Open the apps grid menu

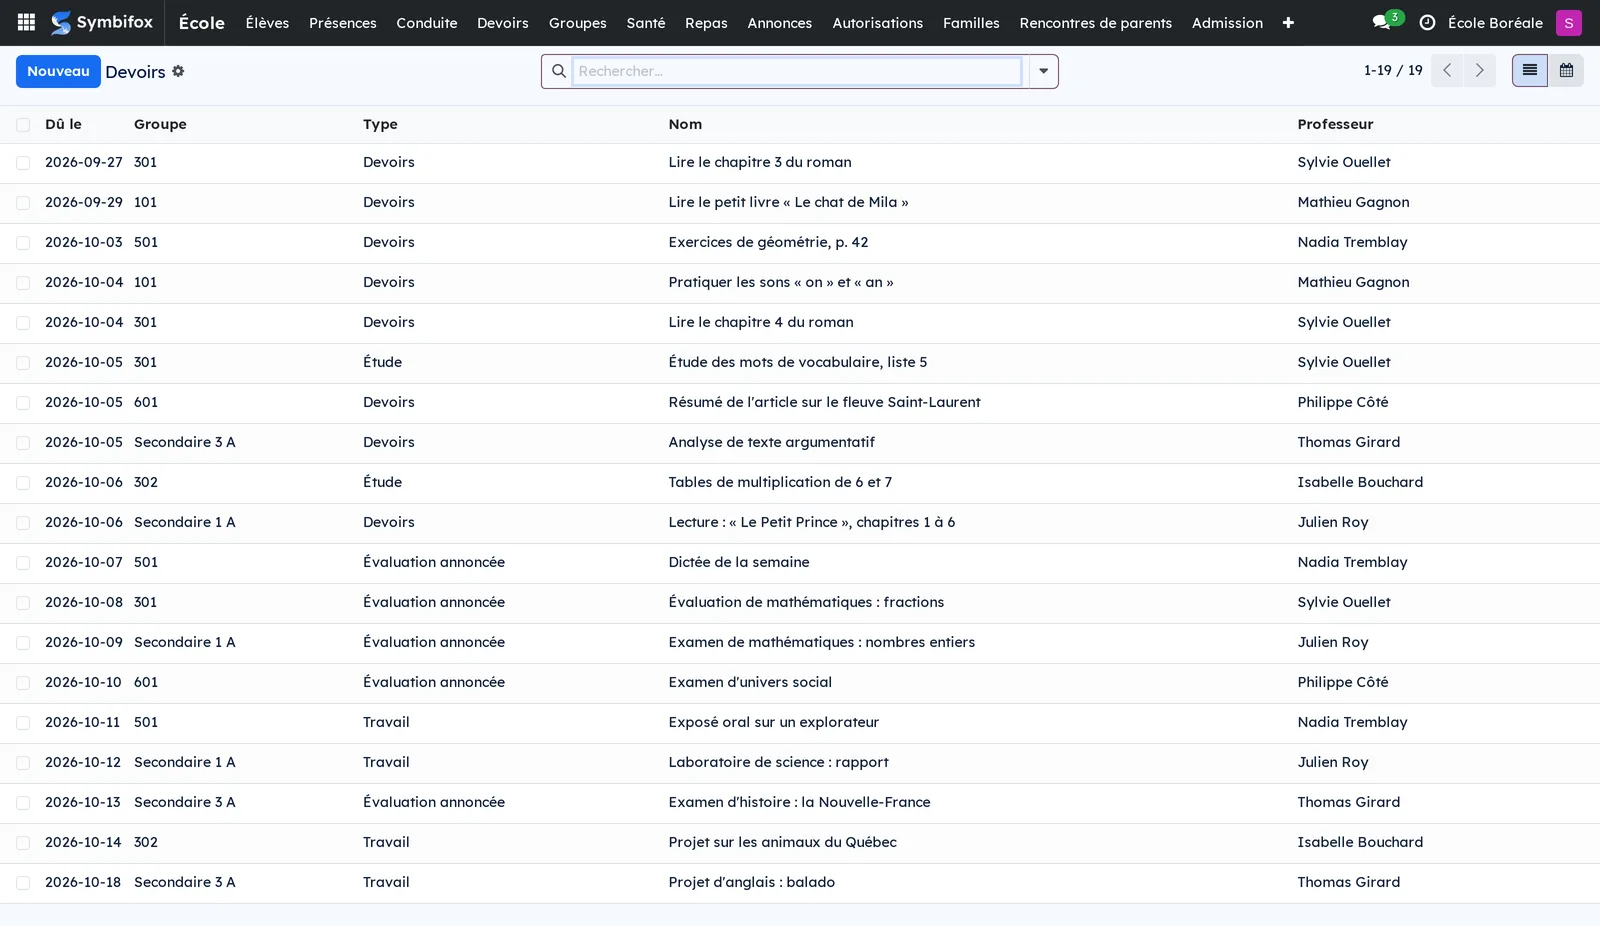(27, 22)
